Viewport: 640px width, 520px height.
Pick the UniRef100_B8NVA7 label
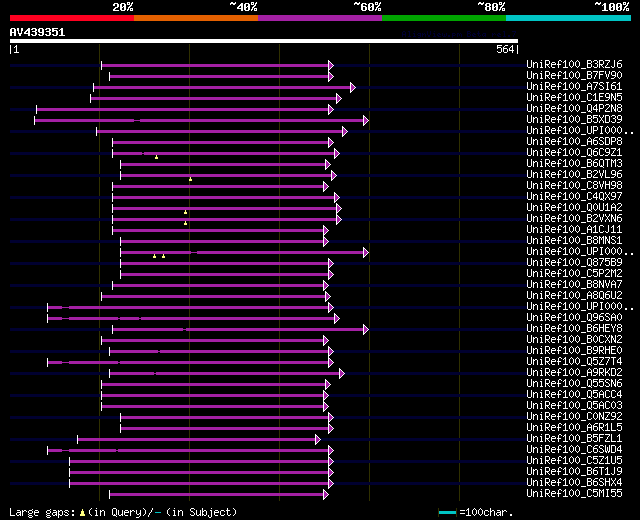tap(574, 285)
